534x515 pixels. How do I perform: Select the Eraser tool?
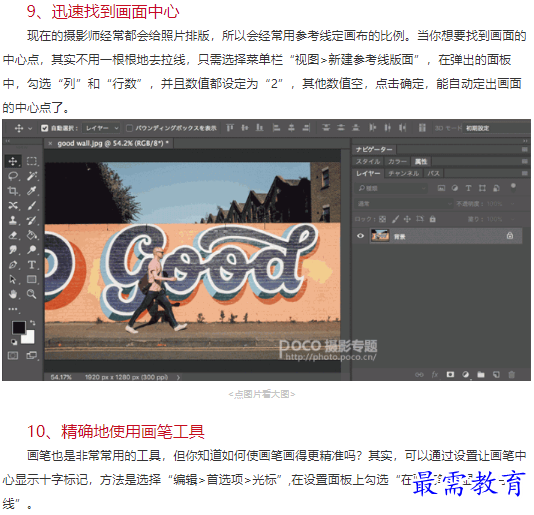pyautogui.click(x=13, y=235)
